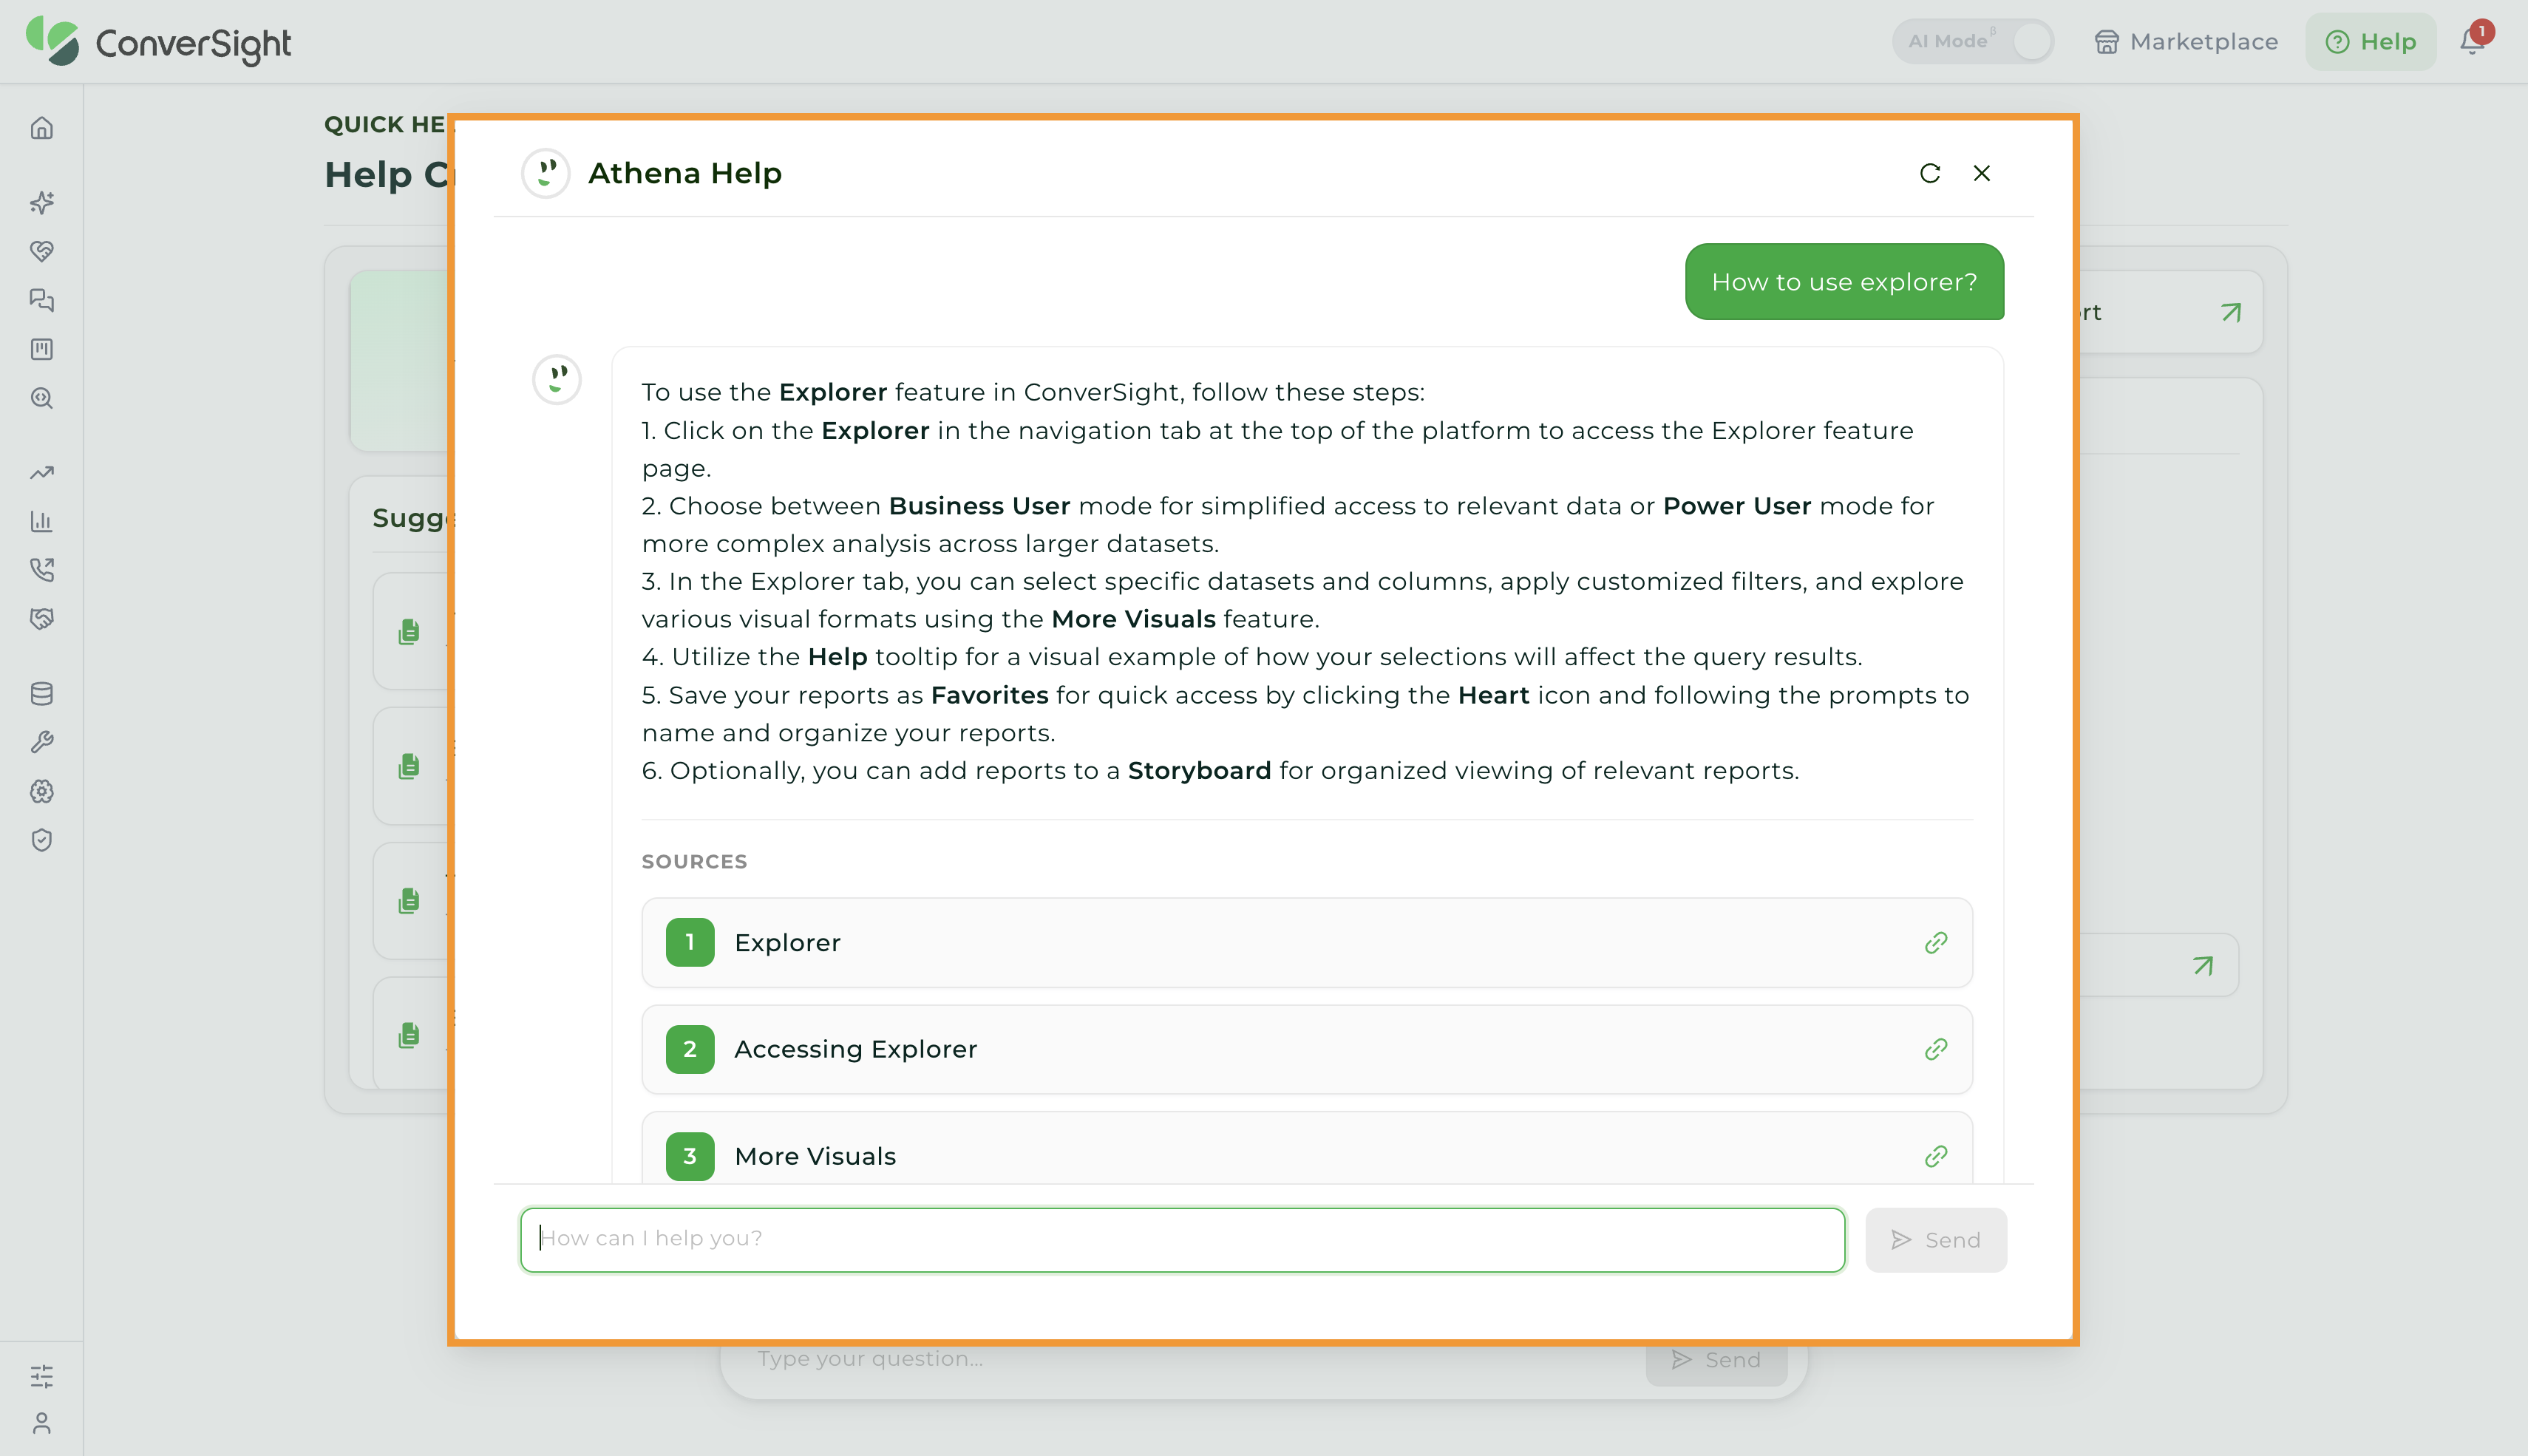
Task: Open the sliders preferences icon in sidebar
Action: click(x=41, y=1377)
